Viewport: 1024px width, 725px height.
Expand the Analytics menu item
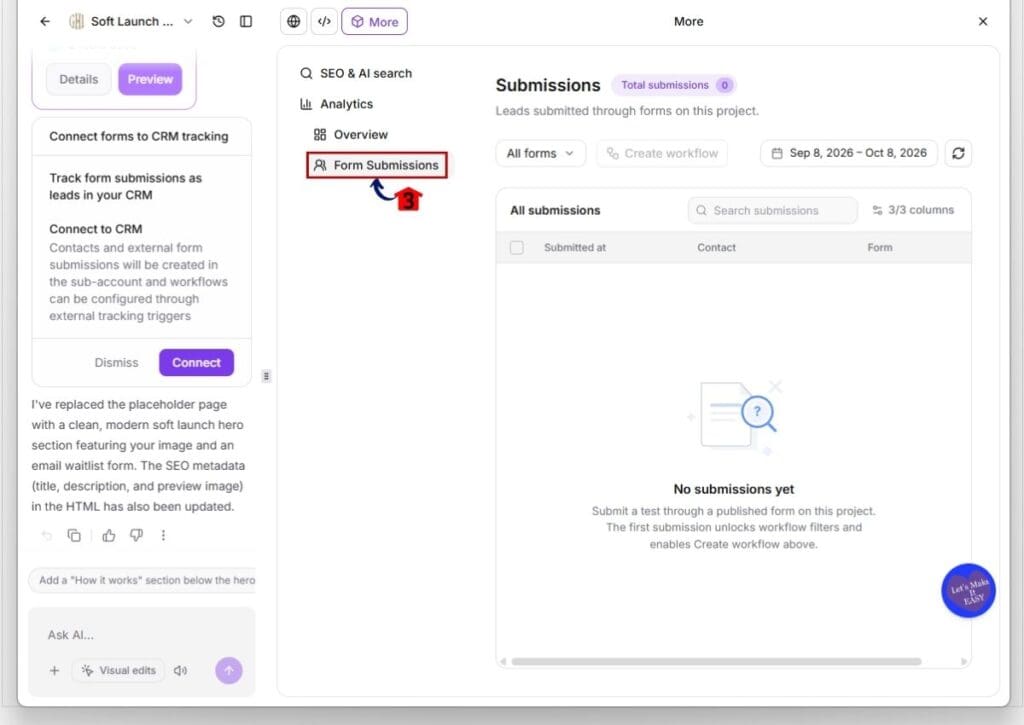[x=337, y=104]
